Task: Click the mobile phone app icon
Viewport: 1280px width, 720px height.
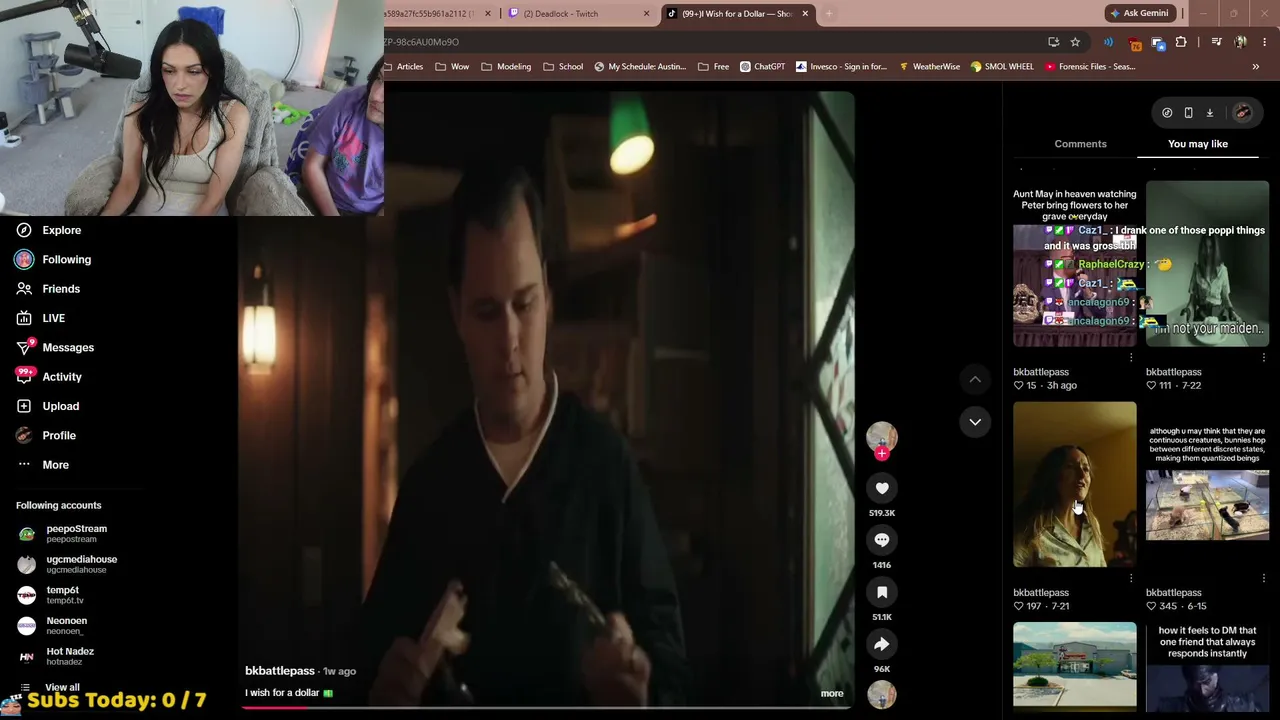Action: pos(1188,113)
